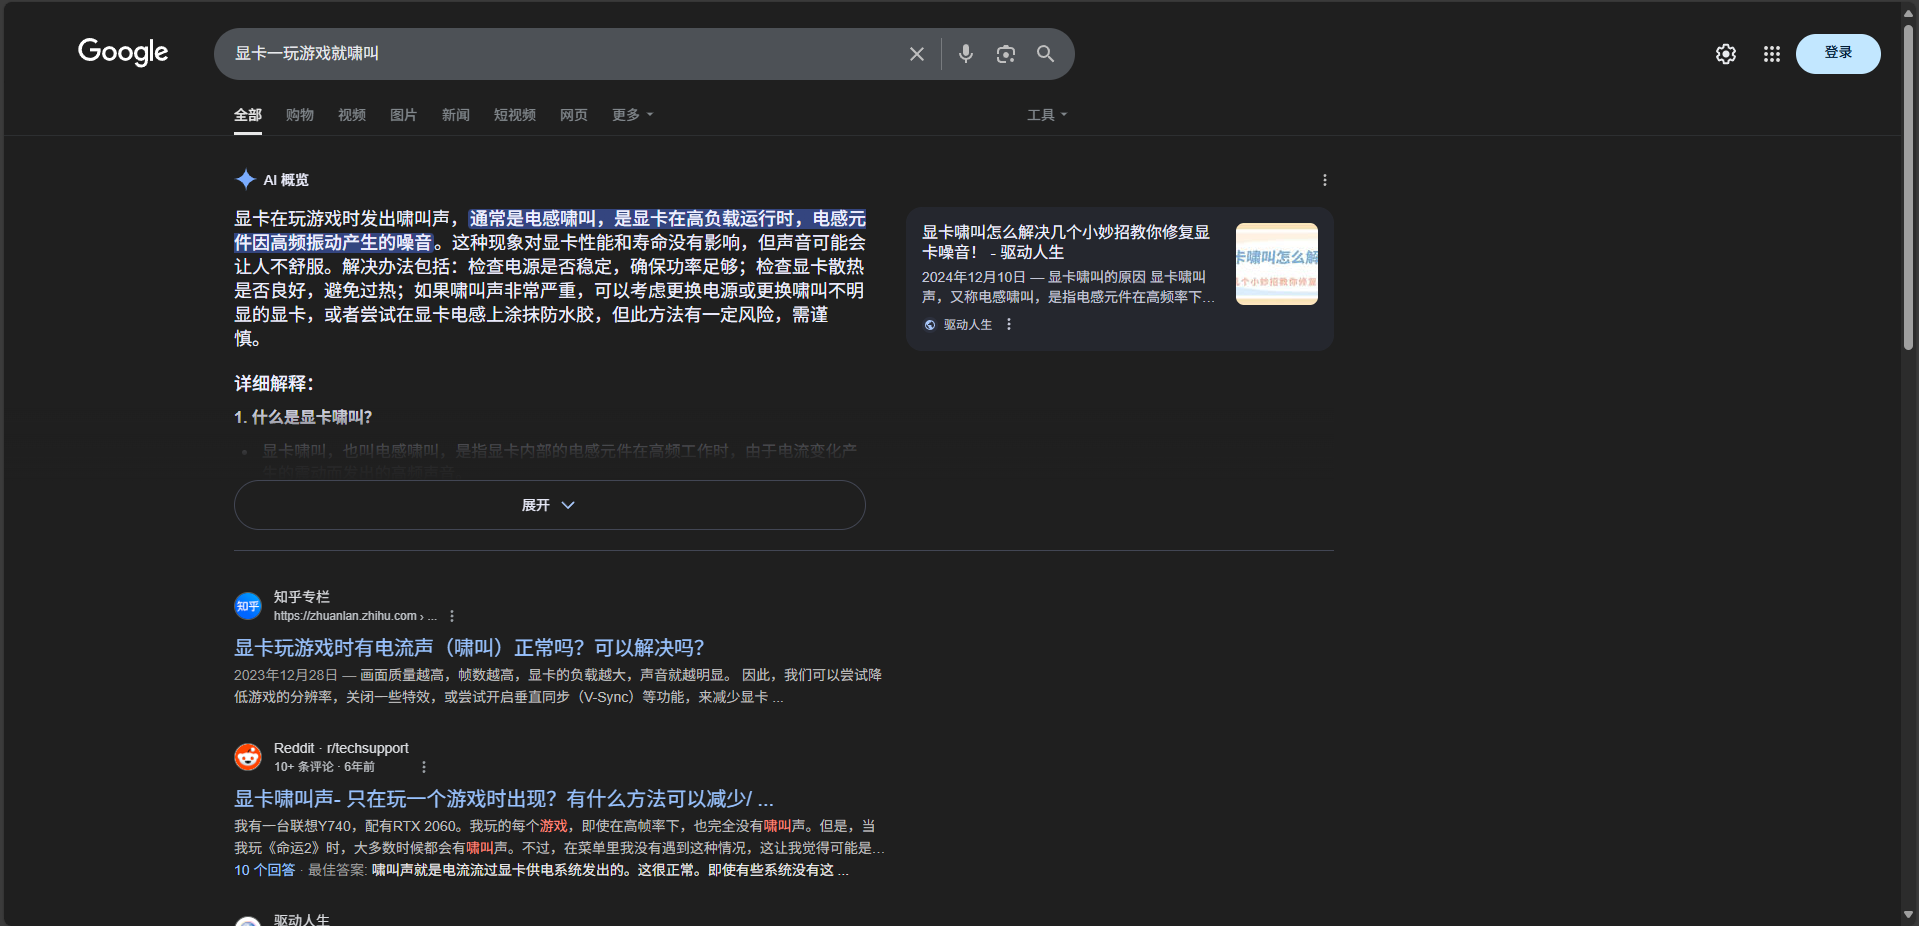Open the Google apps grid
This screenshot has width=1919, height=926.
[1771, 54]
